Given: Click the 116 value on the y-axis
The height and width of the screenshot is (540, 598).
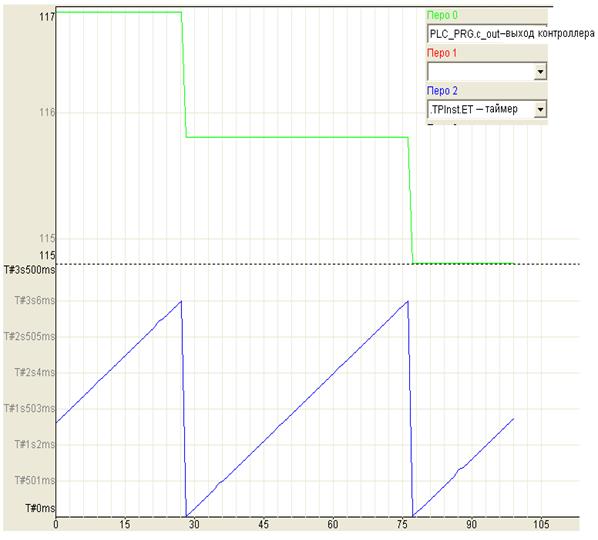Looking at the screenshot, I should (x=47, y=112).
